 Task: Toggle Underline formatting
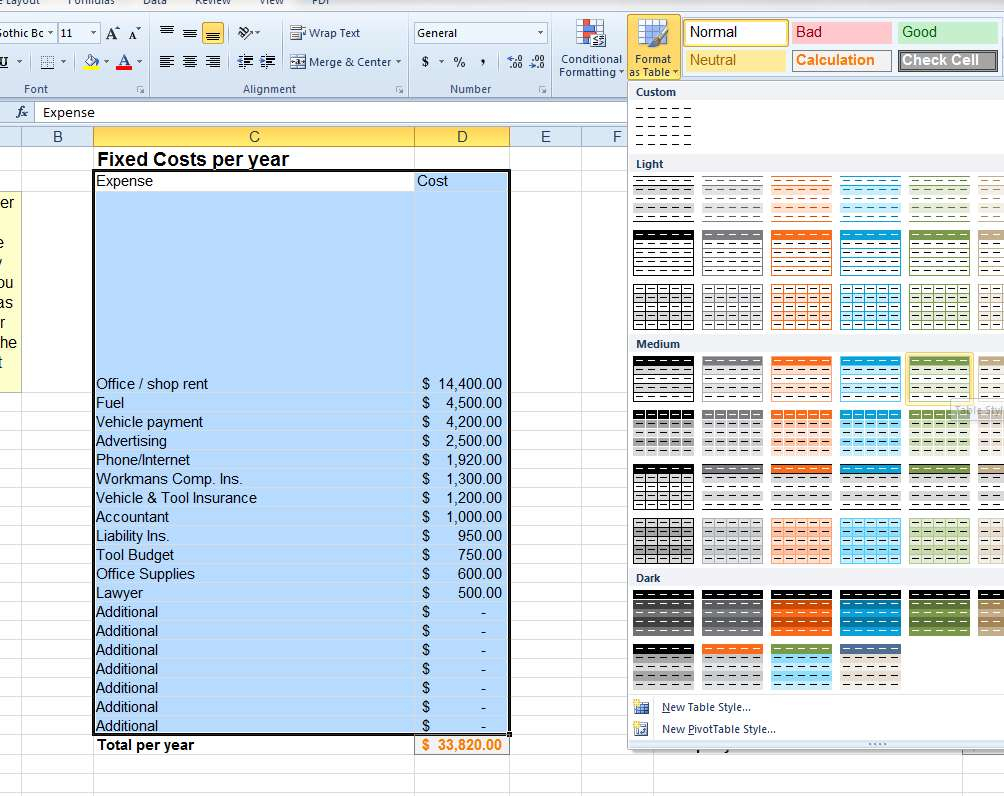click(x=6, y=62)
